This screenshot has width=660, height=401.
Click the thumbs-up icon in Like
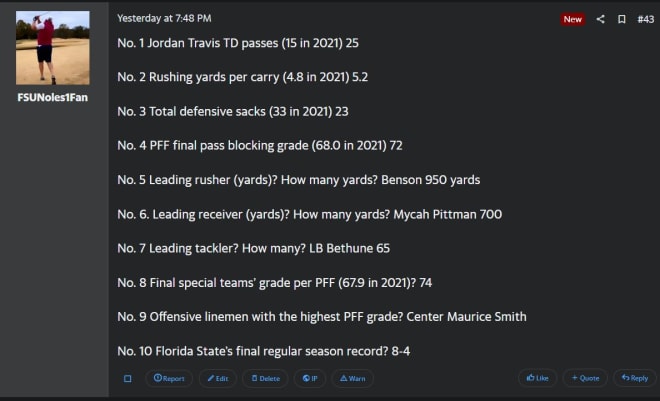point(530,377)
